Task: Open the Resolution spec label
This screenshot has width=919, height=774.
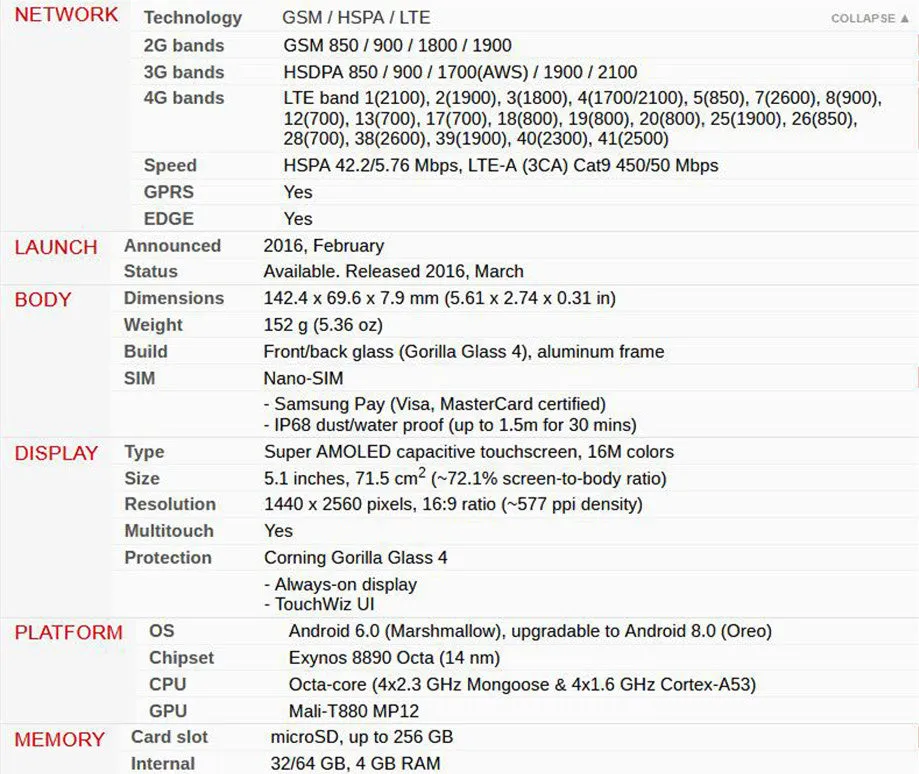Action: click(170, 504)
